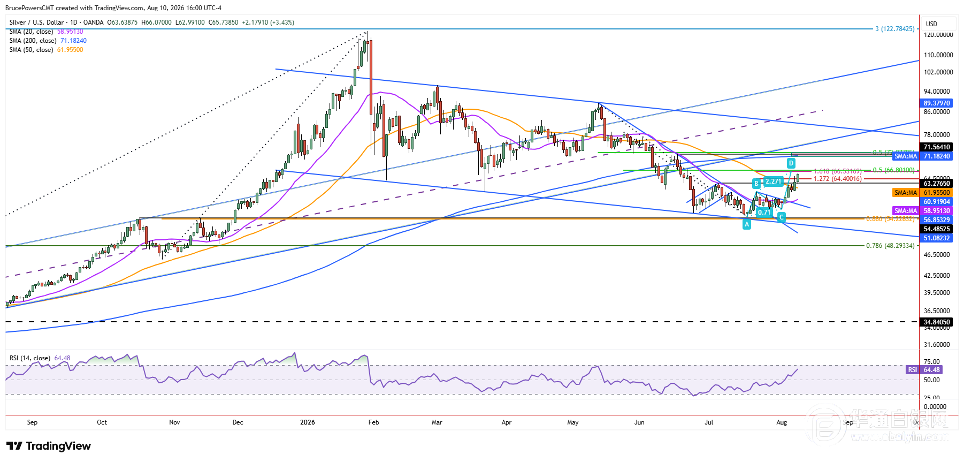Select pattern point A marker

(x=746, y=225)
